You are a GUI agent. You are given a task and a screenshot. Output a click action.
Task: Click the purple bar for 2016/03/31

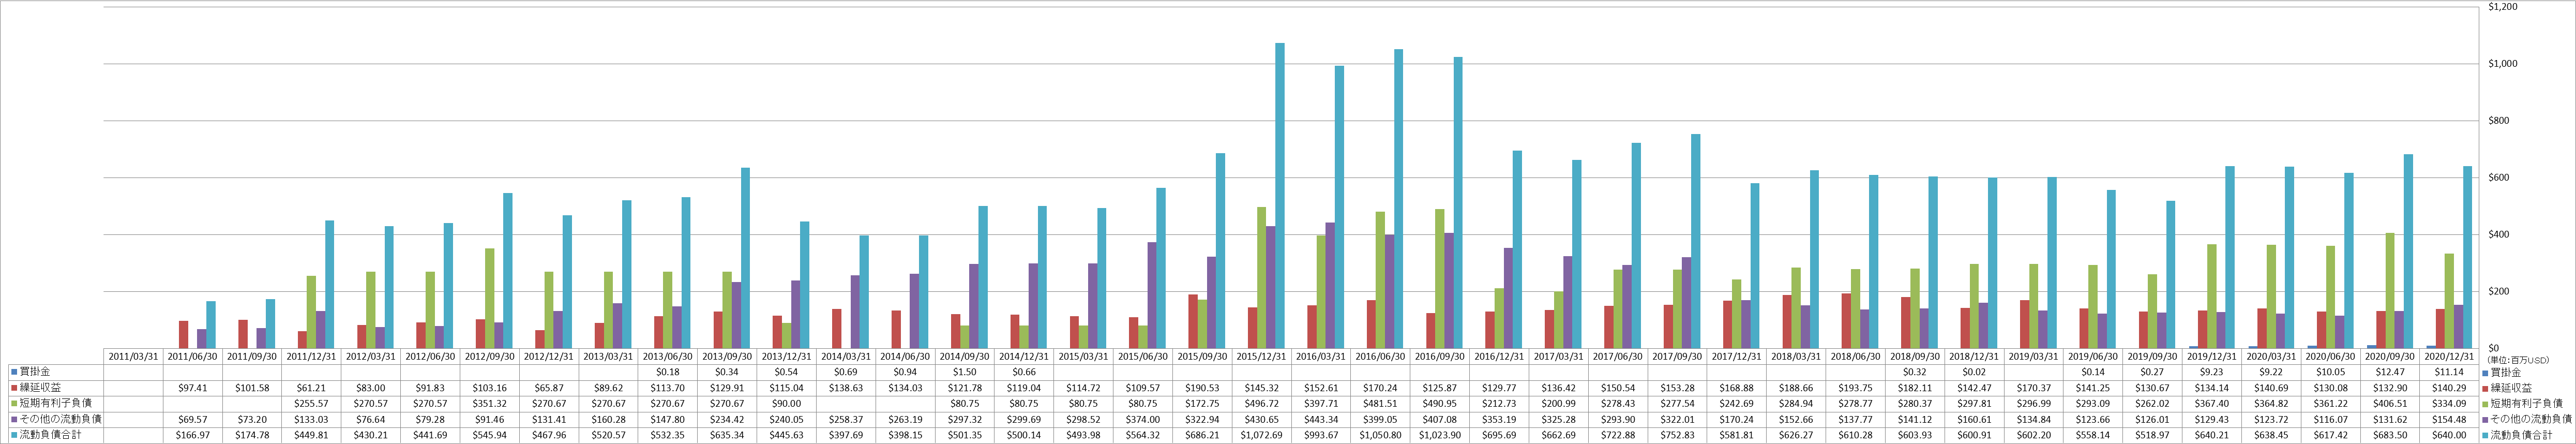pos(1330,286)
